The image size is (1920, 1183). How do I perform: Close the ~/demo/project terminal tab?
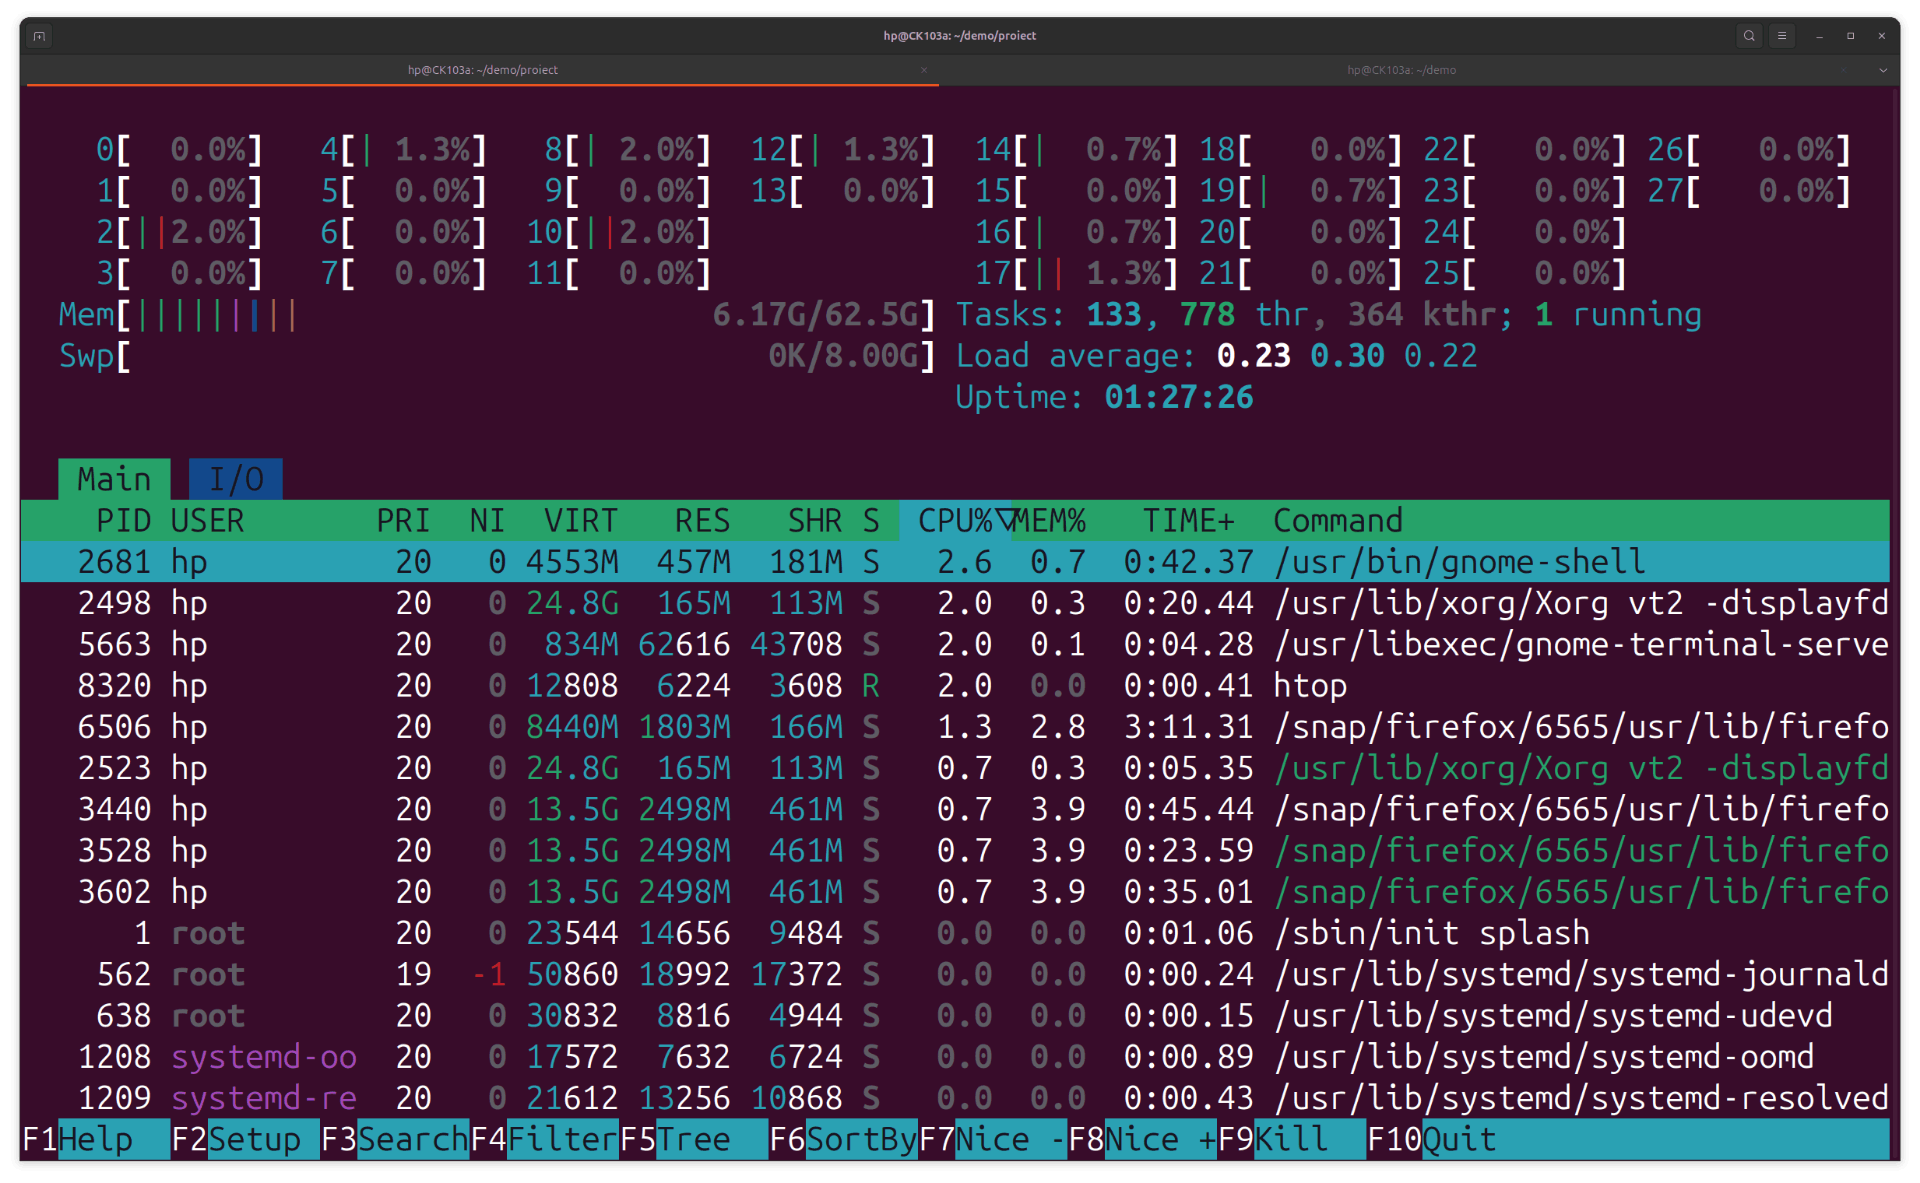pos(924,70)
